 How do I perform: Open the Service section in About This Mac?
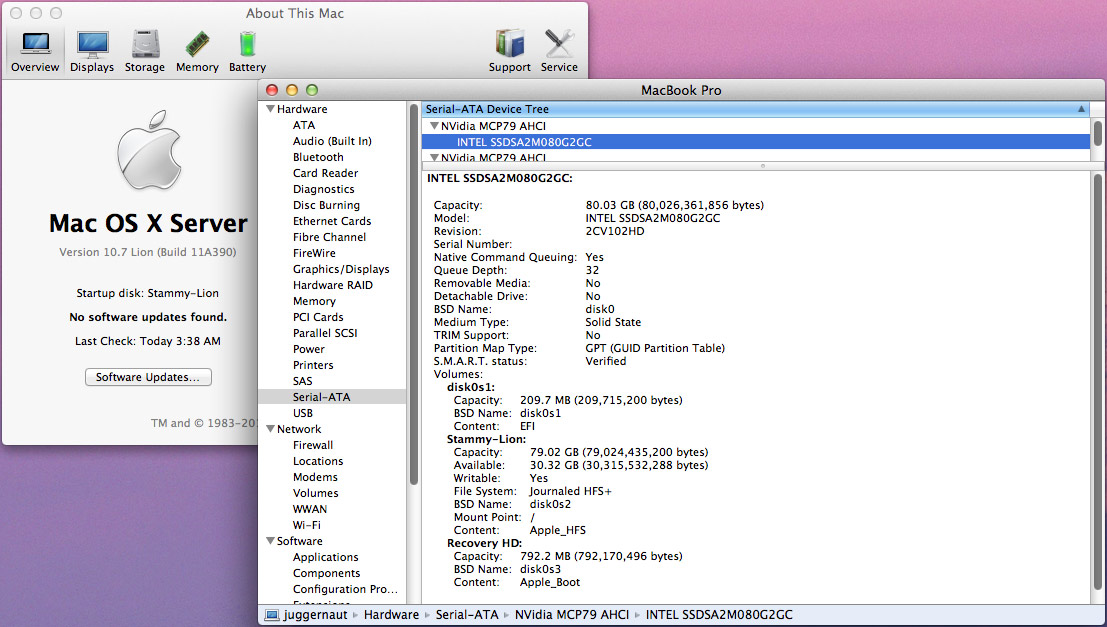[x=559, y=52]
